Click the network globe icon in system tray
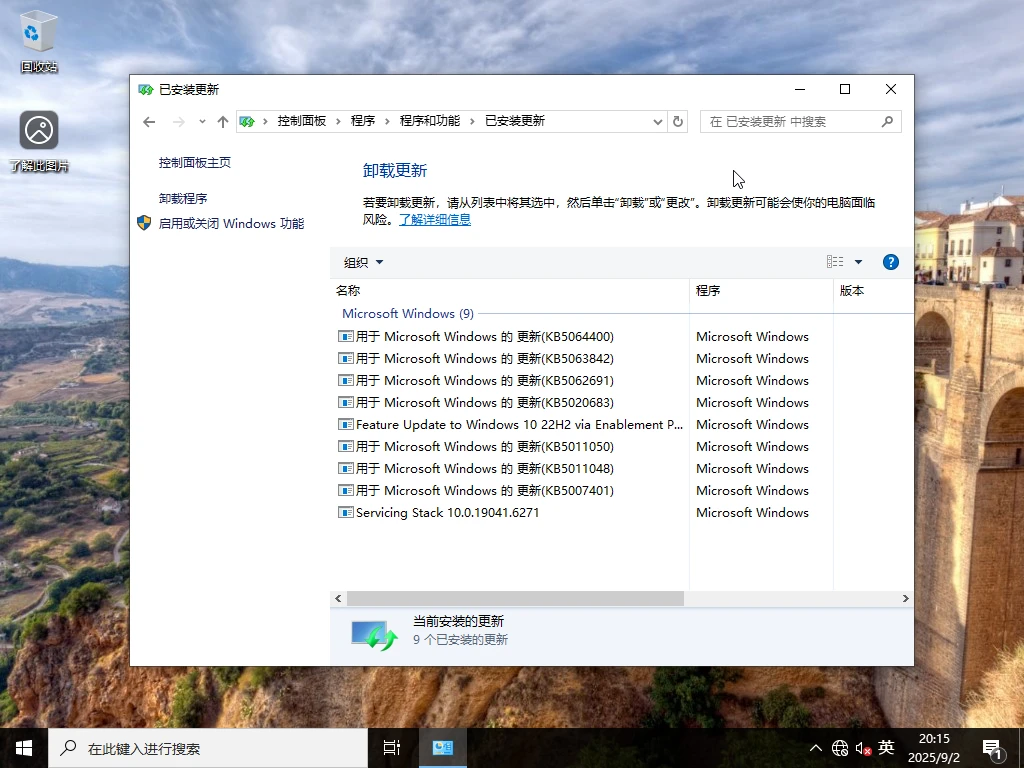 click(x=839, y=747)
